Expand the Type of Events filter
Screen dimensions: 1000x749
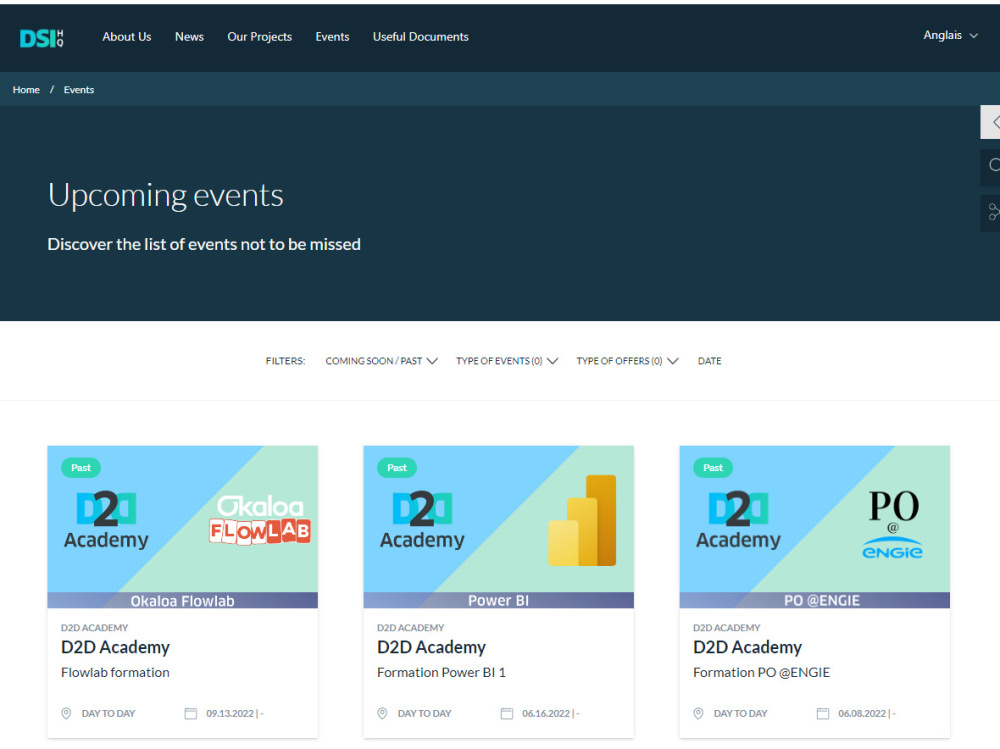[x=507, y=361]
